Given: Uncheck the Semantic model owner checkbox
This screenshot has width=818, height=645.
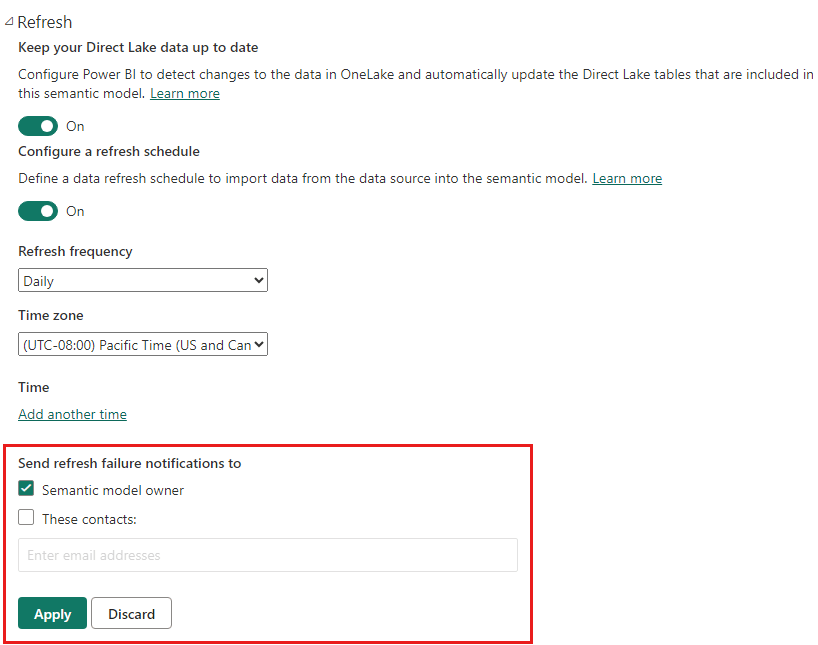Looking at the screenshot, I should [x=27, y=490].
